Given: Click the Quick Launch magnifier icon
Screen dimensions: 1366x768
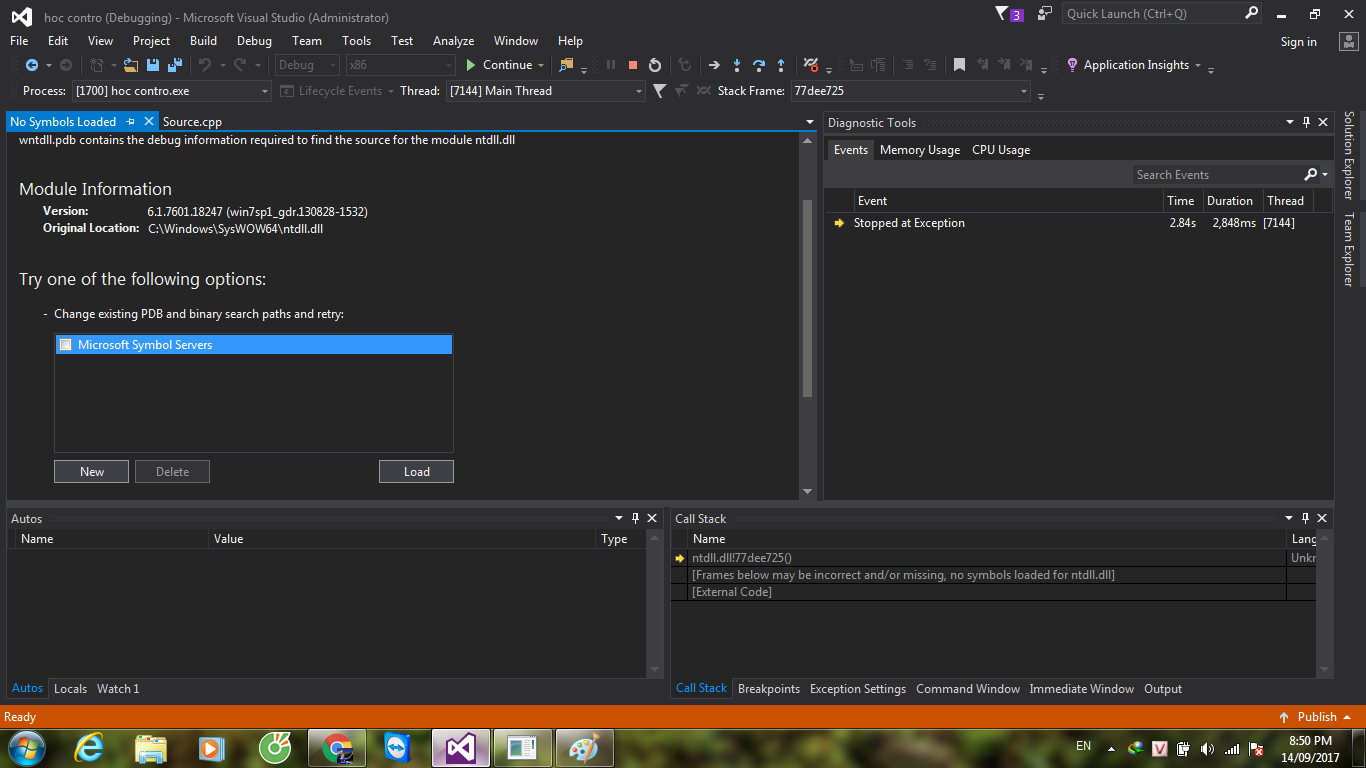Looking at the screenshot, I should click(x=1251, y=14).
